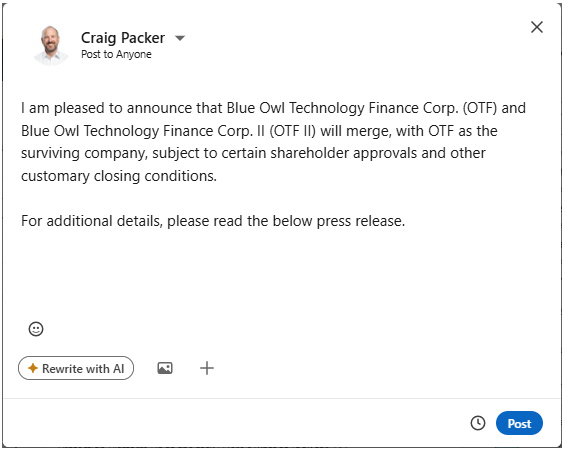
Task: Change audience via "Post to Anyone"
Action: (116, 54)
